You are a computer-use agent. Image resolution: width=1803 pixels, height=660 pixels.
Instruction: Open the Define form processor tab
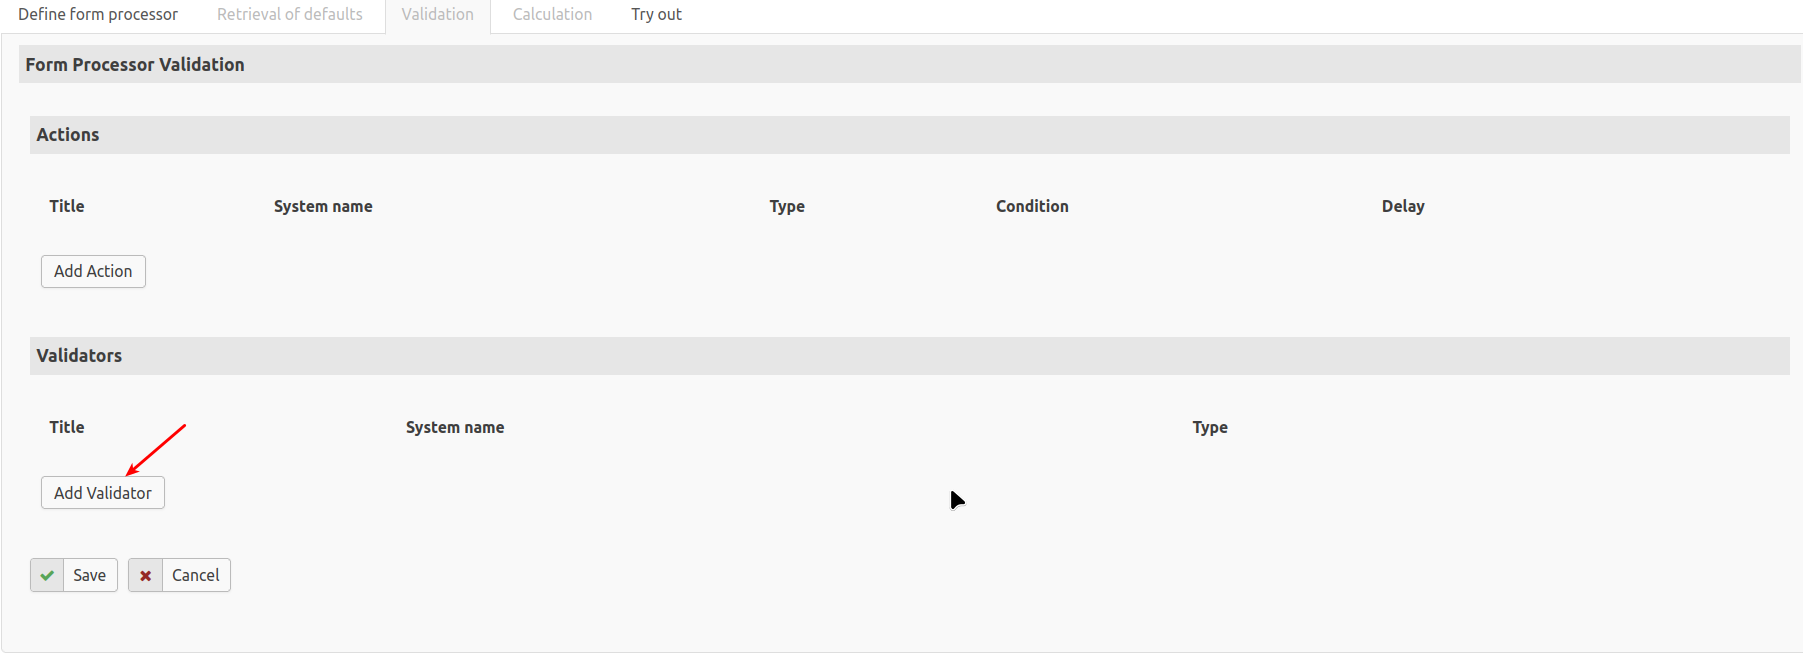[x=98, y=15]
